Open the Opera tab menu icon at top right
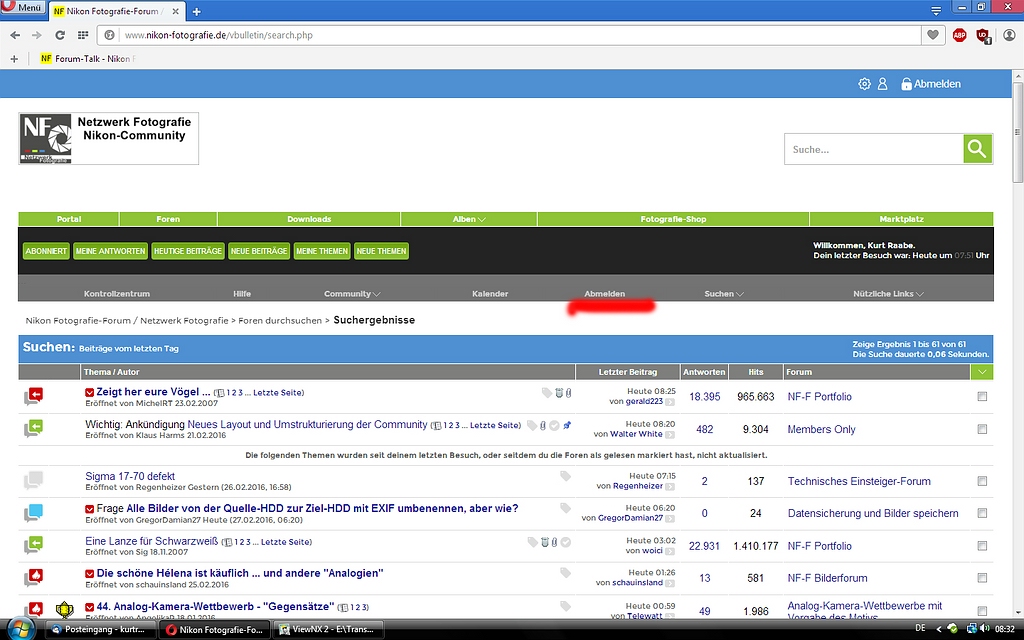This screenshot has height=640, width=1024. point(936,10)
